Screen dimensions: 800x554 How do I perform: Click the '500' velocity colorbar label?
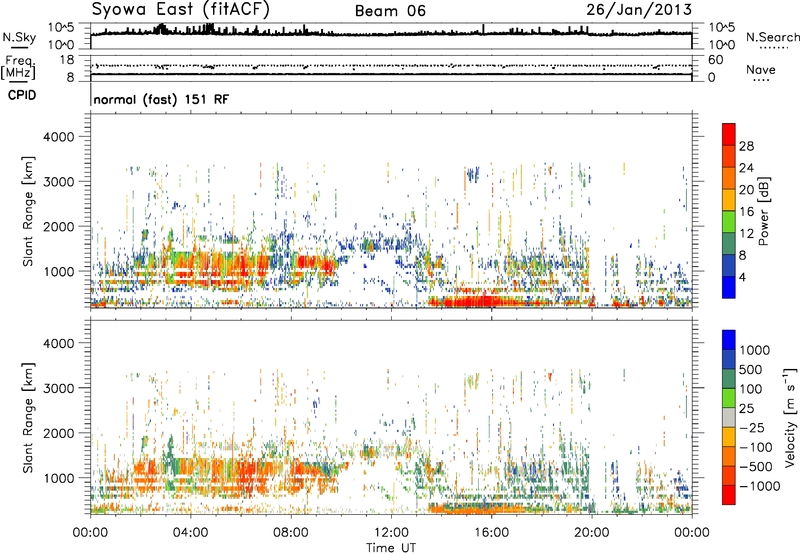tap(751, 370)
